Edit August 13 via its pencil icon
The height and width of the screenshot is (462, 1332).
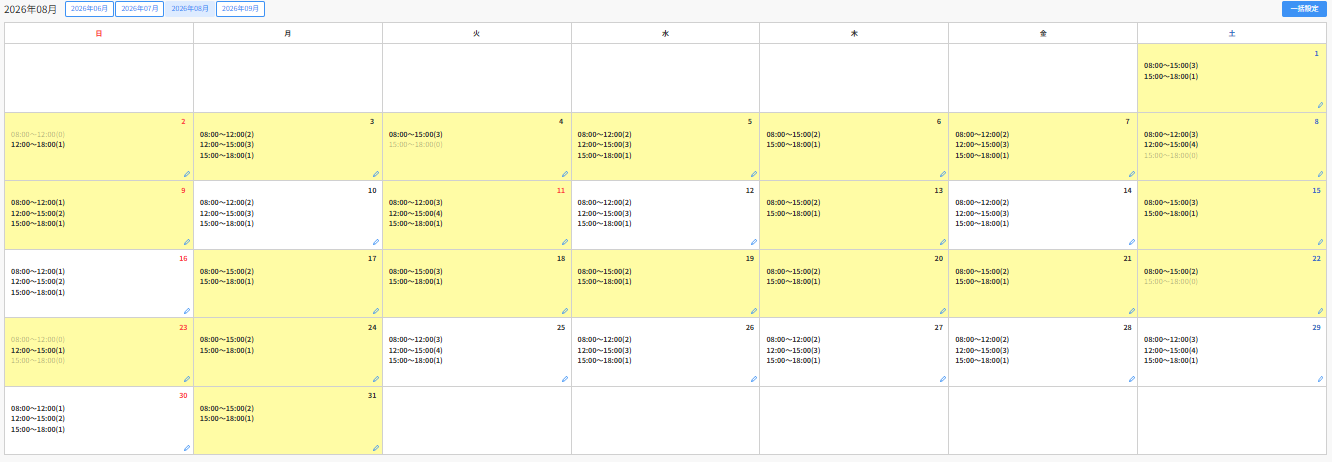click(942, 241)
